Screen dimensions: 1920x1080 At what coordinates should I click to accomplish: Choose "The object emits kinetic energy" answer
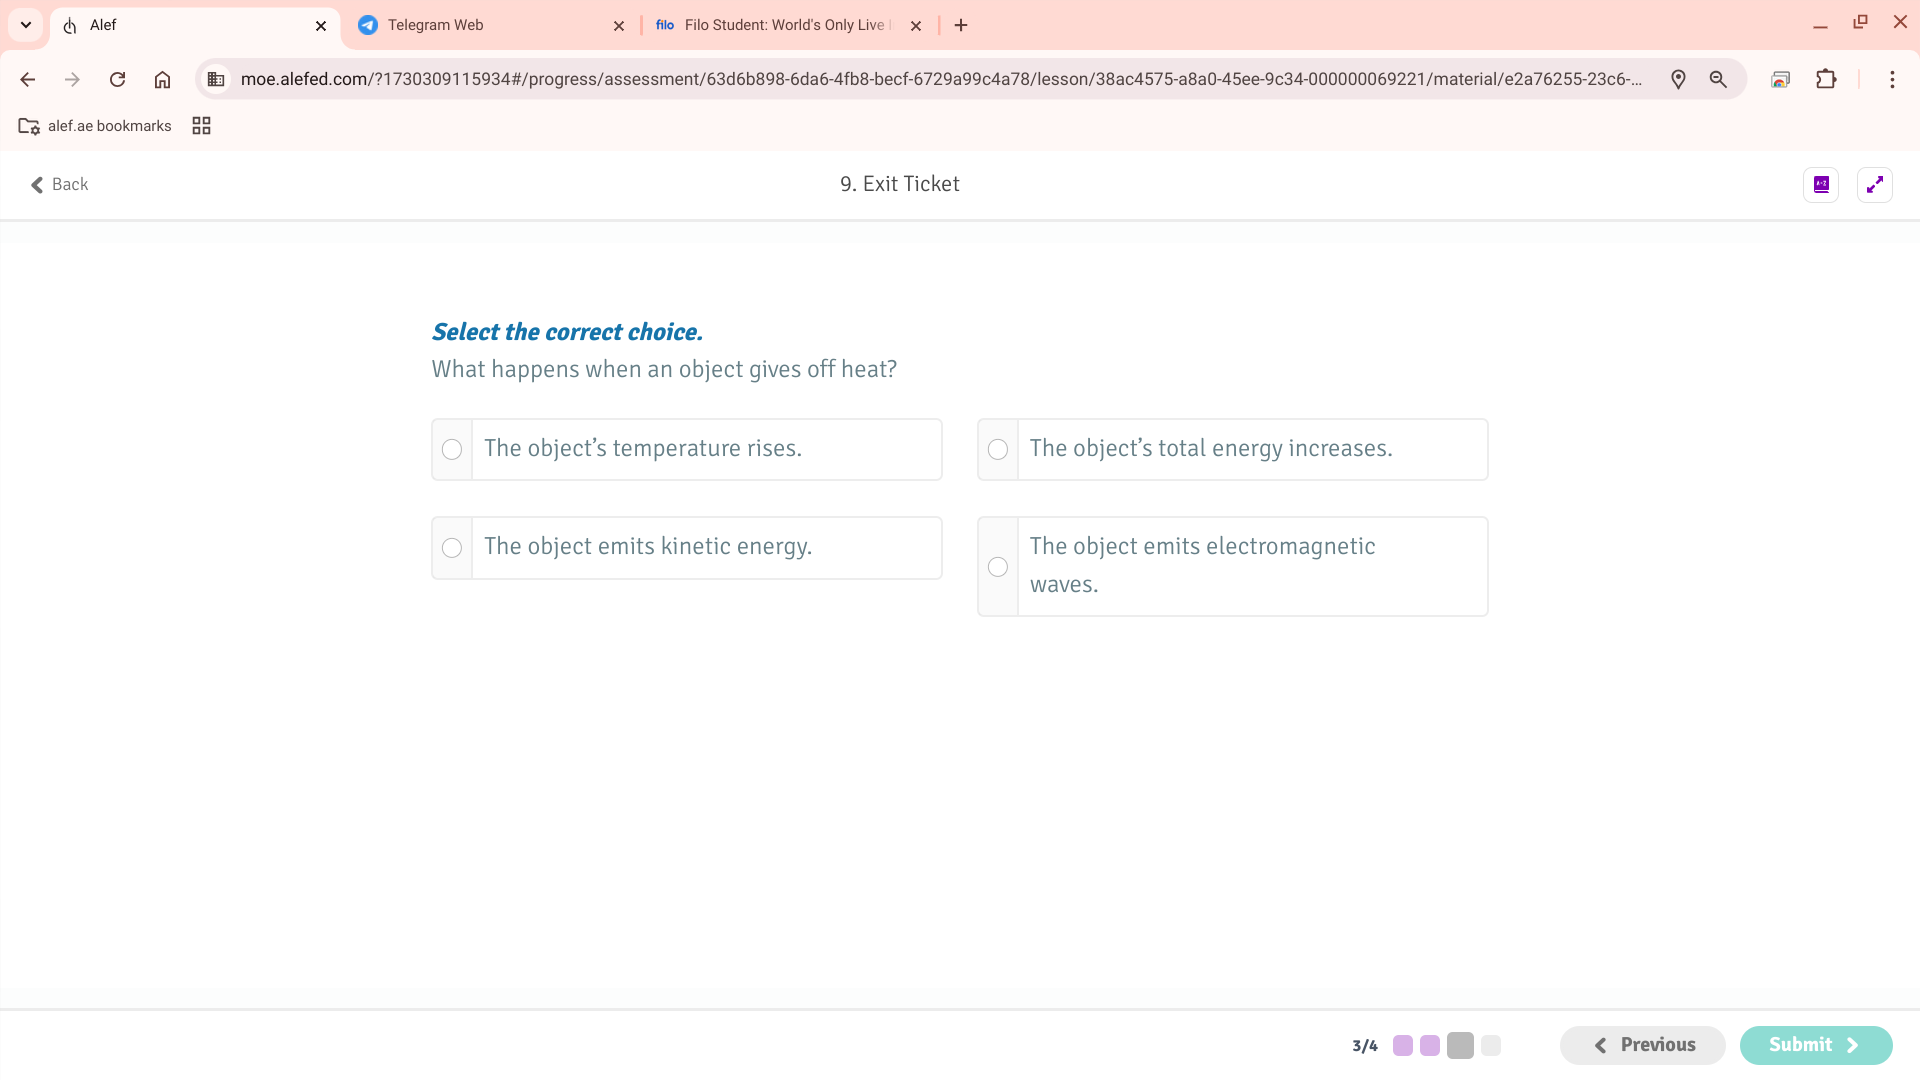pyautogui.click(x=452, y=548)
